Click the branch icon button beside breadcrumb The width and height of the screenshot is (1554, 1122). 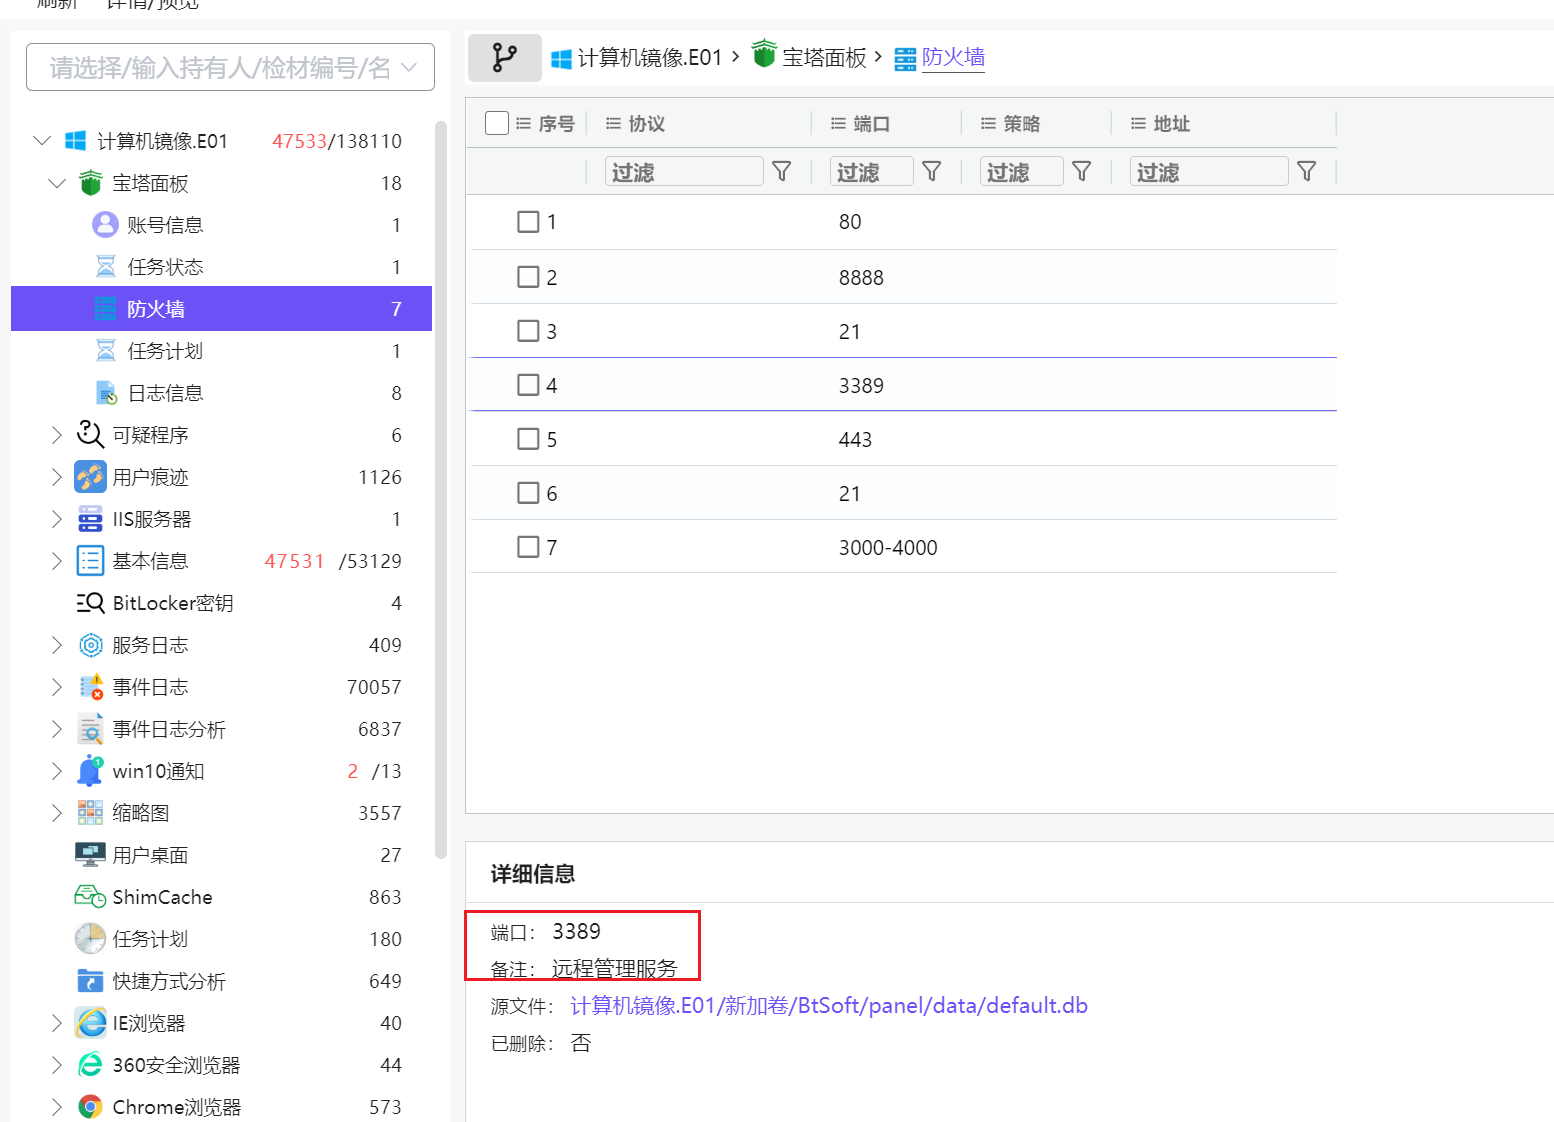coord(504,58)
